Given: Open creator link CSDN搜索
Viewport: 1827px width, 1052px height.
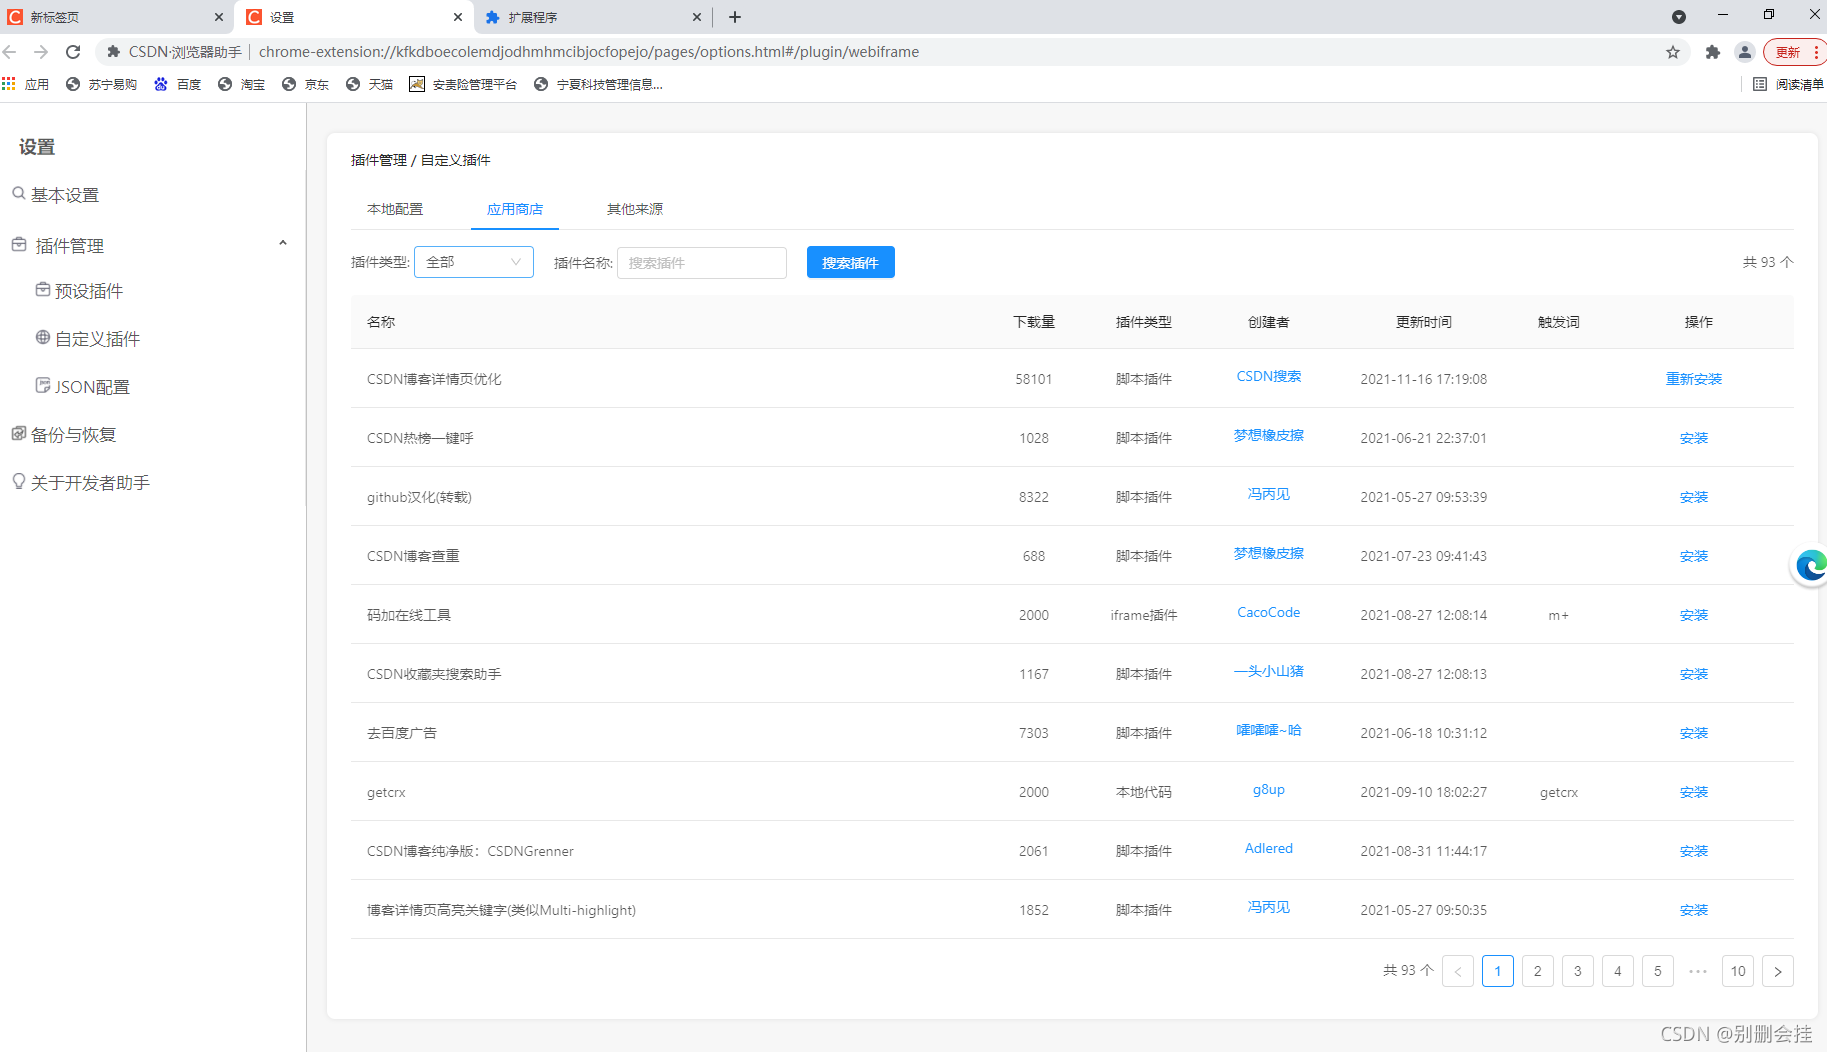Looking at the screenshot, I should (1269, 376).
